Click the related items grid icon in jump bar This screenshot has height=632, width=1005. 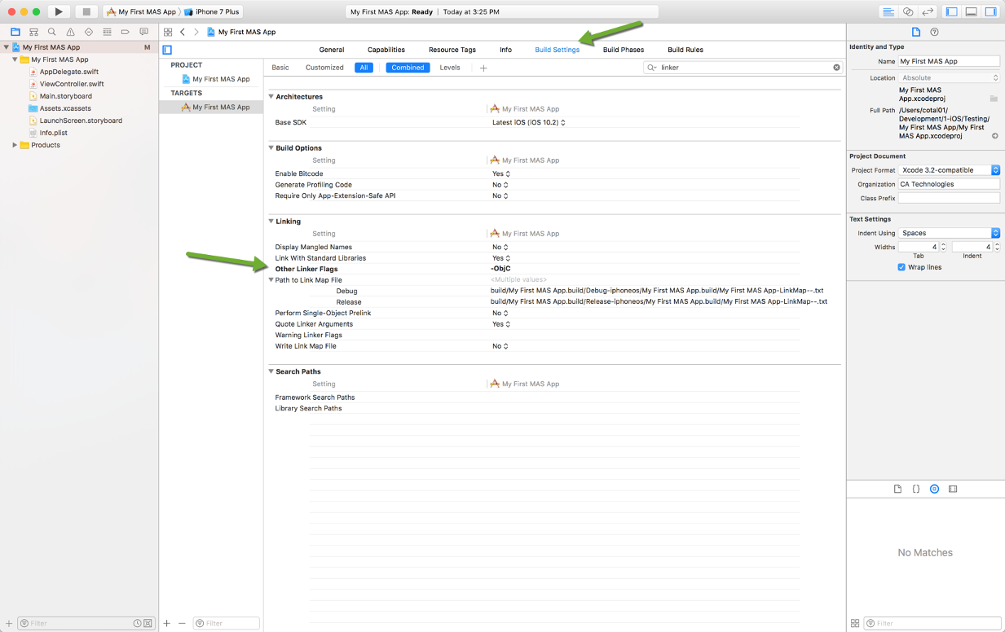(x=168, y=32)
